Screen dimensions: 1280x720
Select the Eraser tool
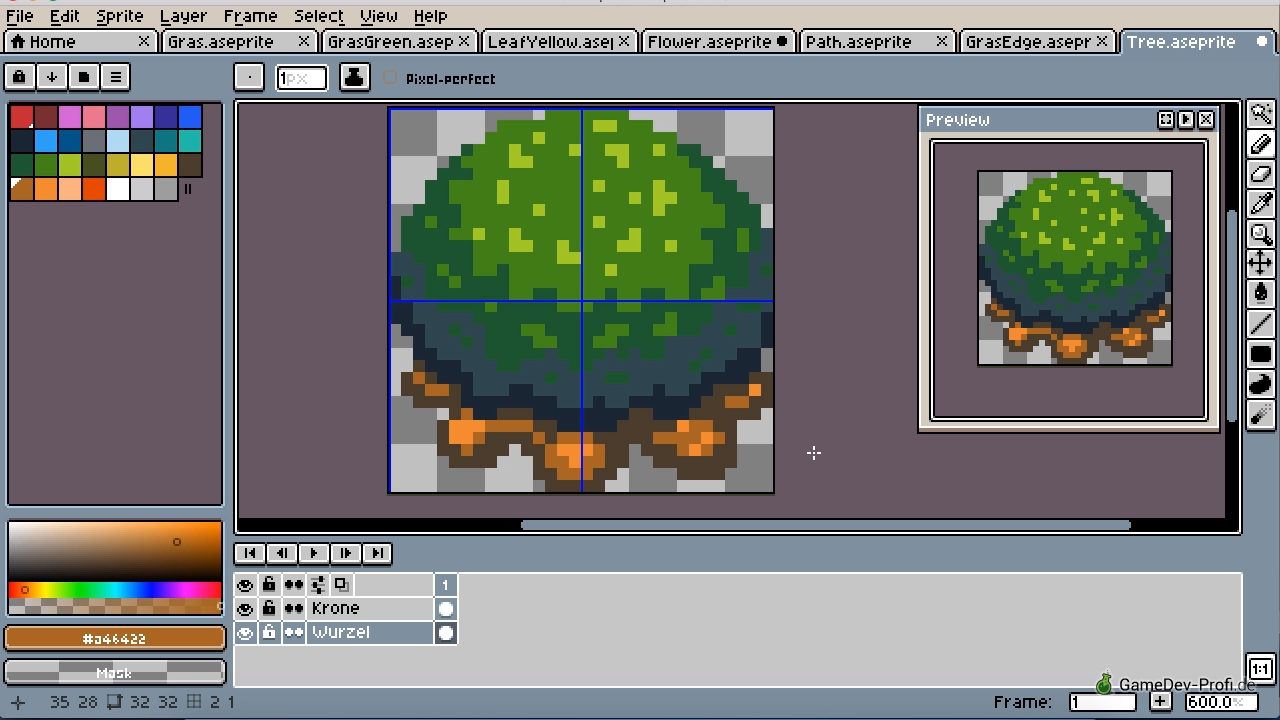[1260, 174]
